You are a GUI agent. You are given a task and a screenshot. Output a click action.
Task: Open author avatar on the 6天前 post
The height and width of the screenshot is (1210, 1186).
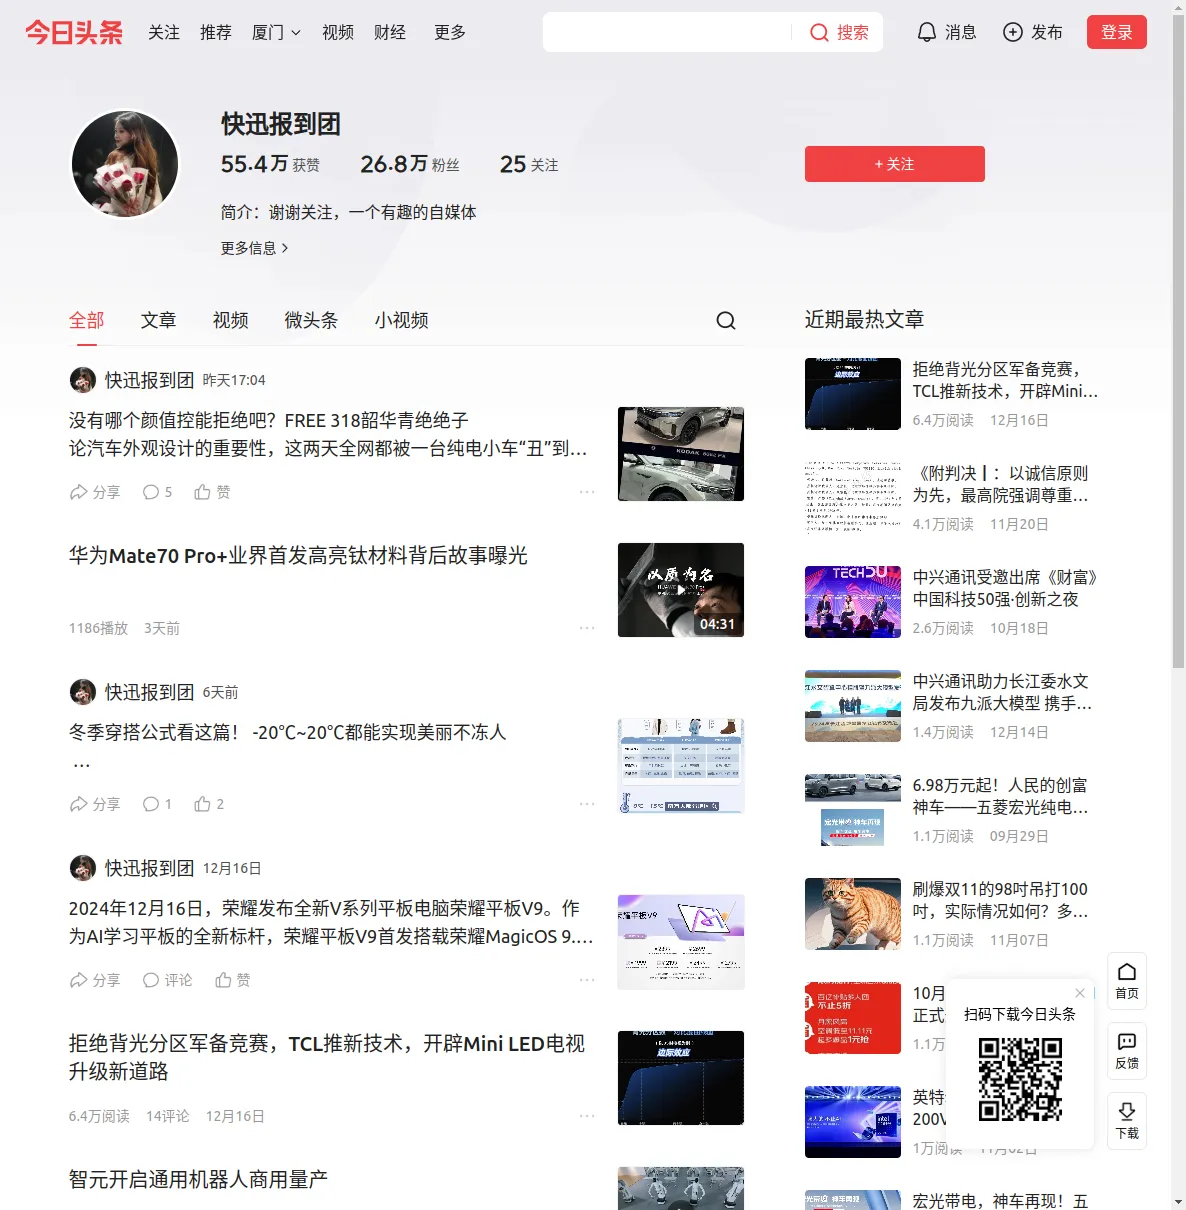coord(83,692)
